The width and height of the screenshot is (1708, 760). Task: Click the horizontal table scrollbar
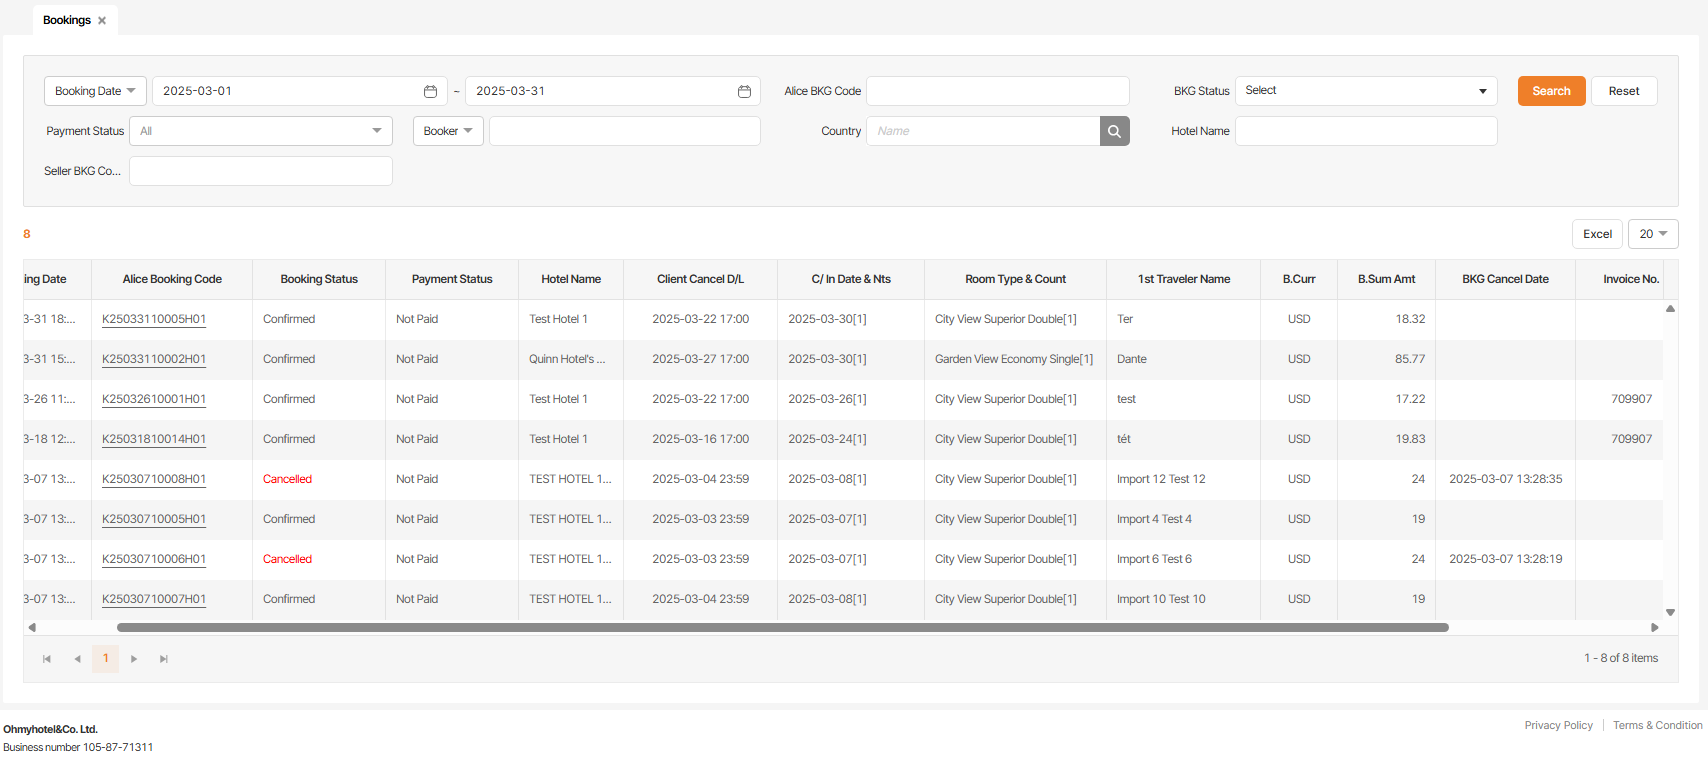(782, 628)
